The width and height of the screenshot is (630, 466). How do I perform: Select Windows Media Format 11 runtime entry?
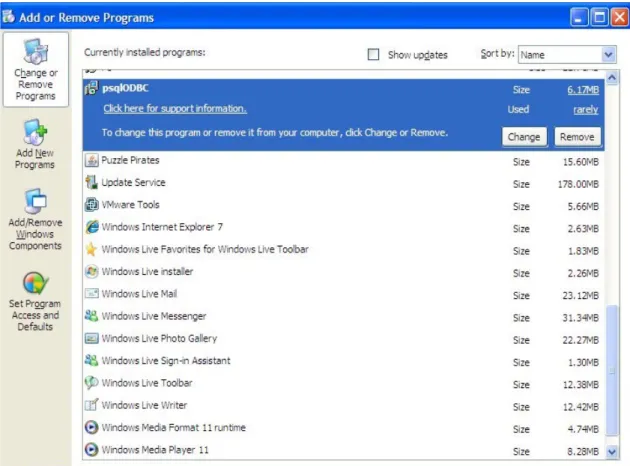click(344, 428)
